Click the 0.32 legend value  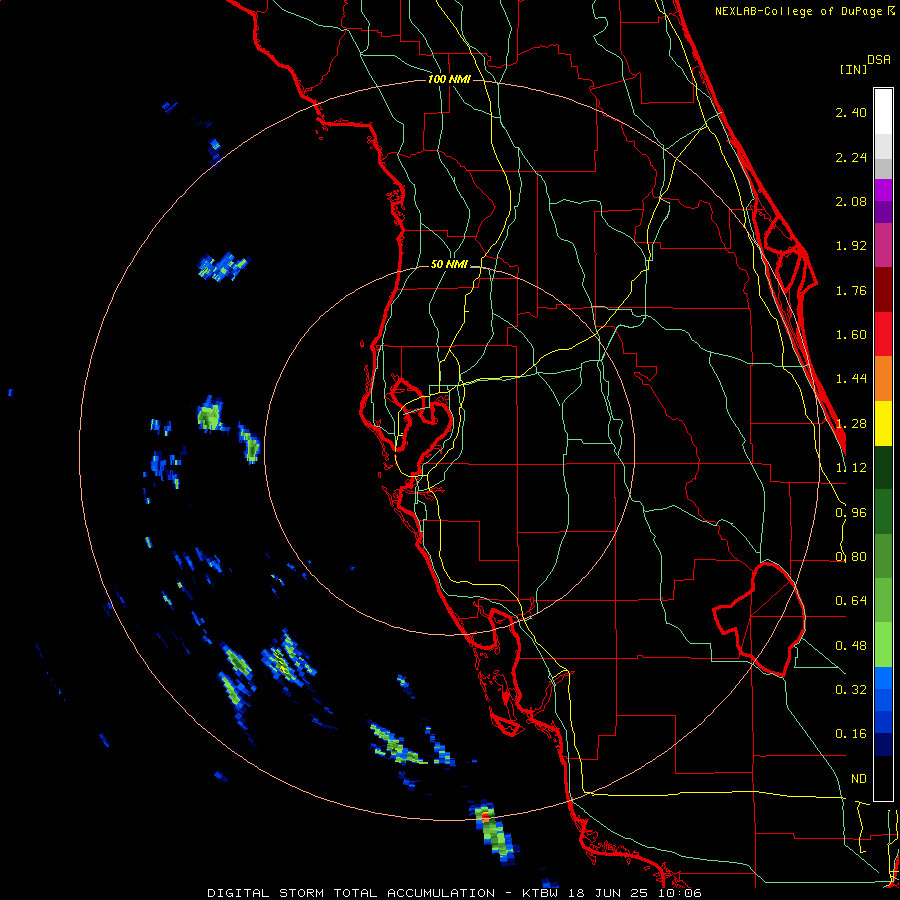(x=851, y=690)
